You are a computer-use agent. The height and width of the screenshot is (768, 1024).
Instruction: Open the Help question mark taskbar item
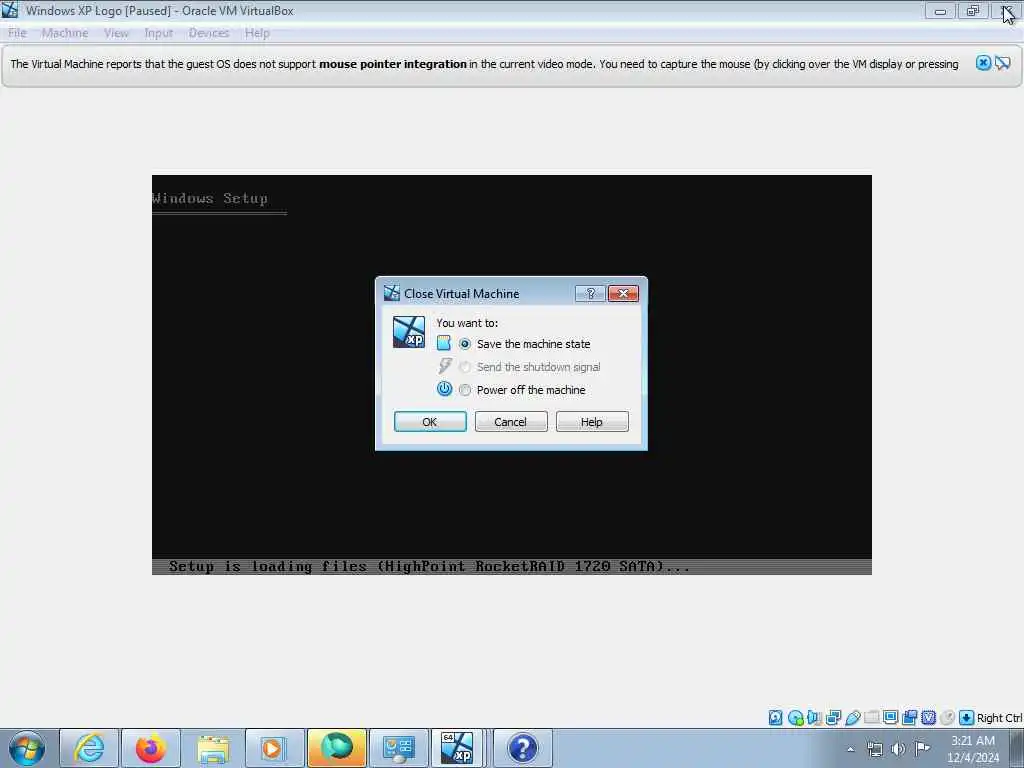pyautogui.click(x=522, y=748)
